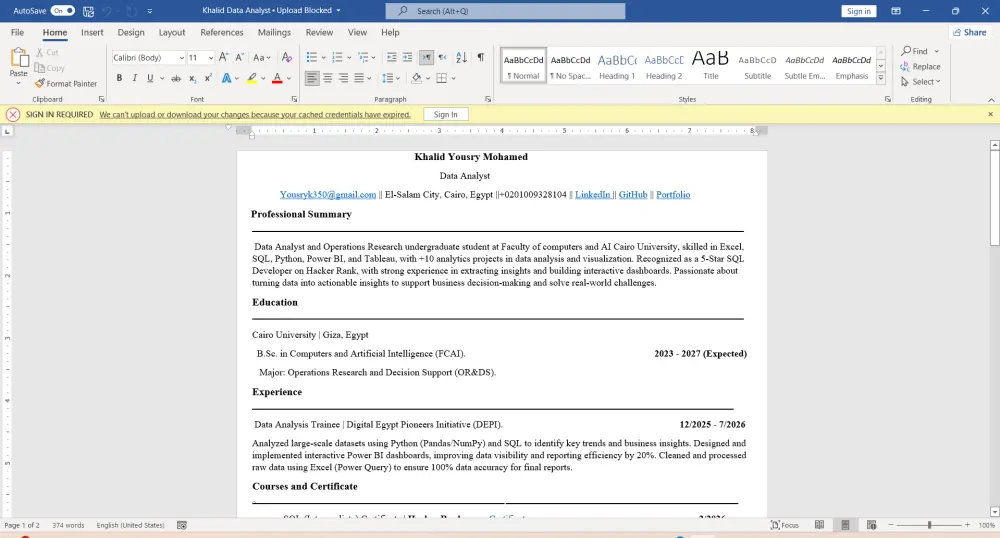The height and width of the screenshot is (538, 1000).
Task: Click the Text Effects glowing A icon
Action: 226,78
